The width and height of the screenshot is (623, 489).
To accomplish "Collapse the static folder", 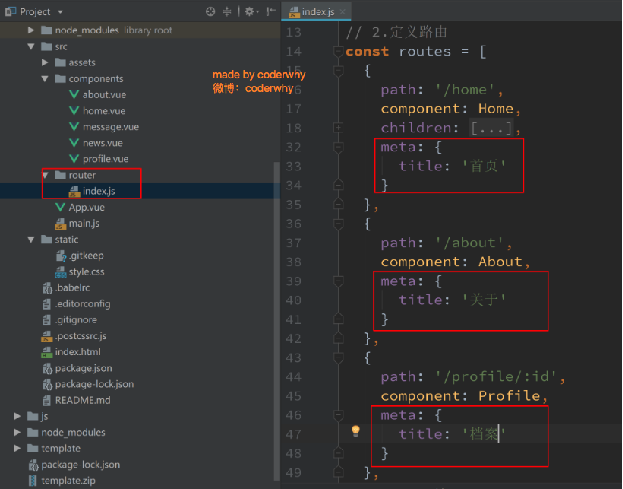I will coord(31,240).
